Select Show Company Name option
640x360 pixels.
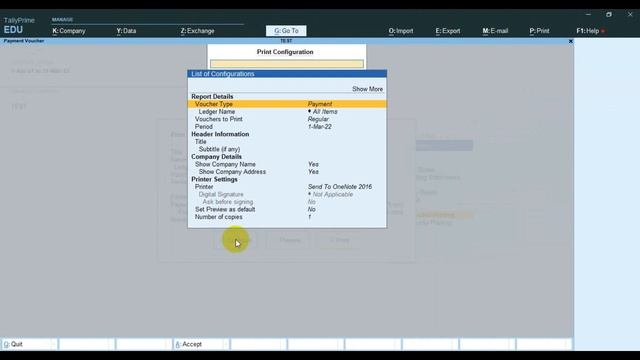pyautogui.click(x=287, y=164)
